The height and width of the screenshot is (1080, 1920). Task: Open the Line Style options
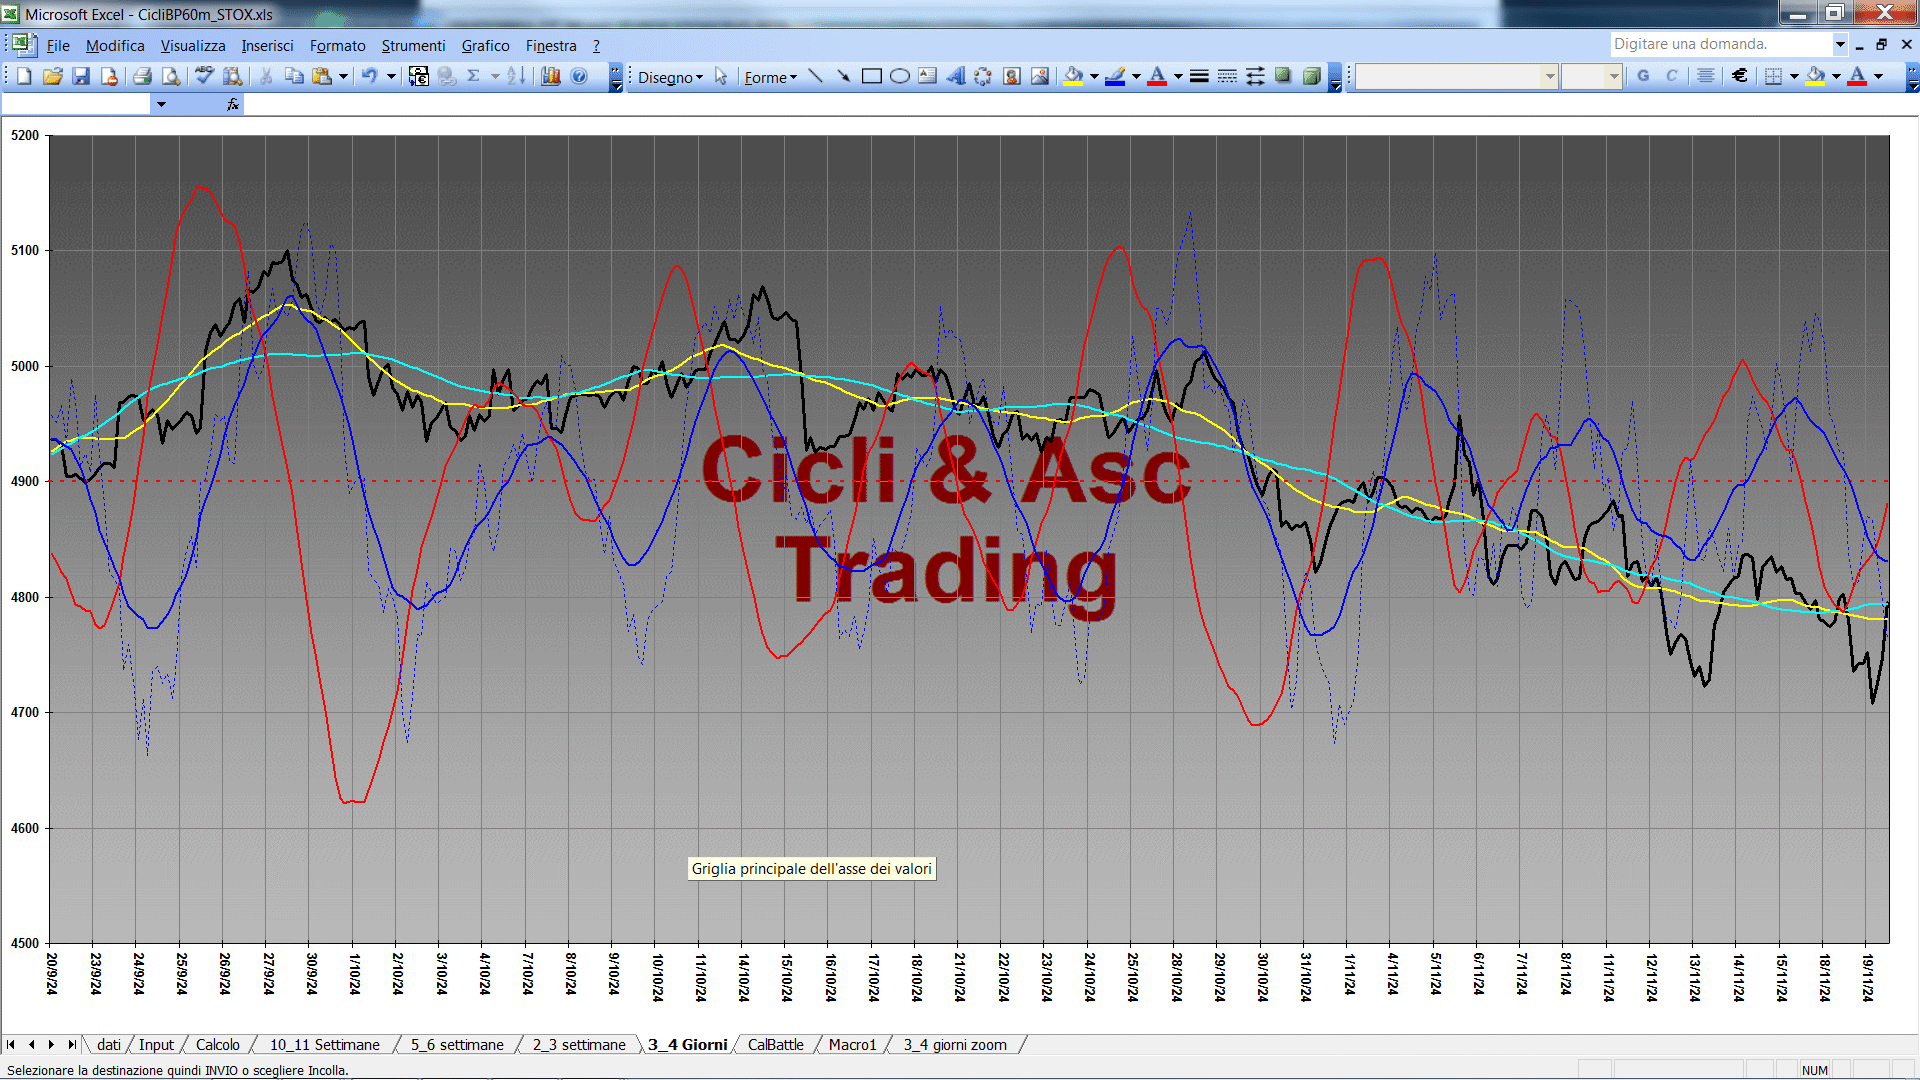[1199, 76]
